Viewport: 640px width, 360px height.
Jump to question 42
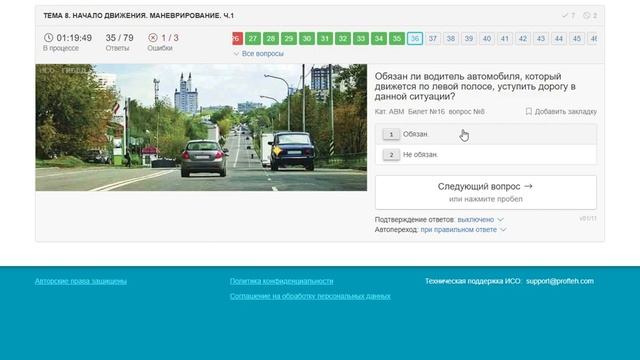522,39
